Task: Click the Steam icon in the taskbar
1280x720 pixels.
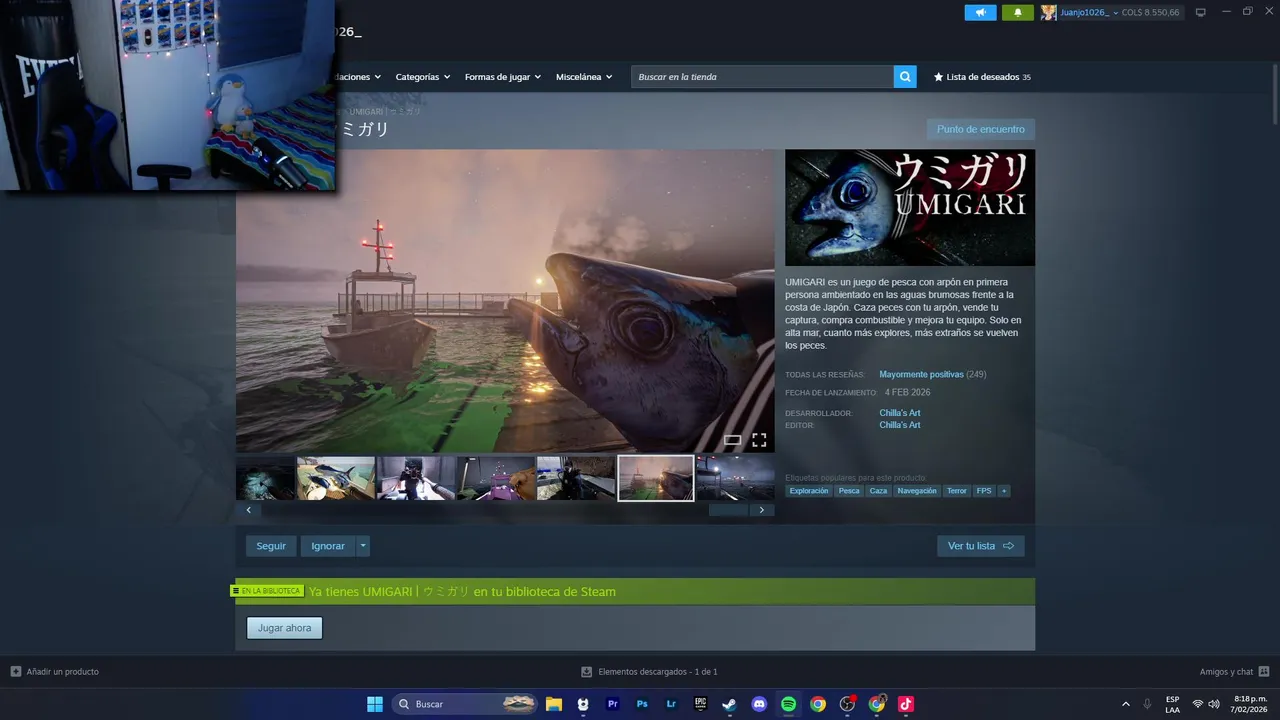Action: pyautogui.click(x=730, y=704)
